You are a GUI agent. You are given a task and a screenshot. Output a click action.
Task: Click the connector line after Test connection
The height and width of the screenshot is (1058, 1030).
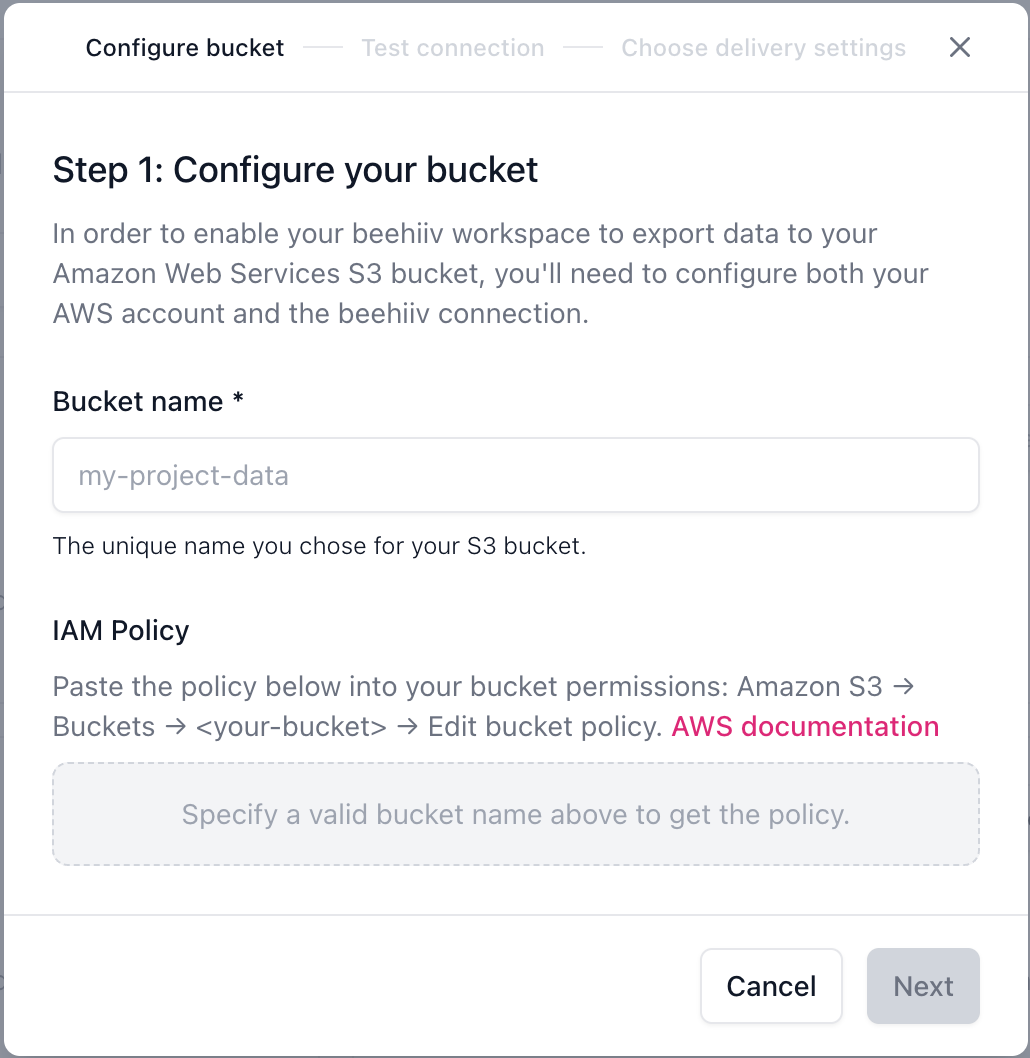582,48
